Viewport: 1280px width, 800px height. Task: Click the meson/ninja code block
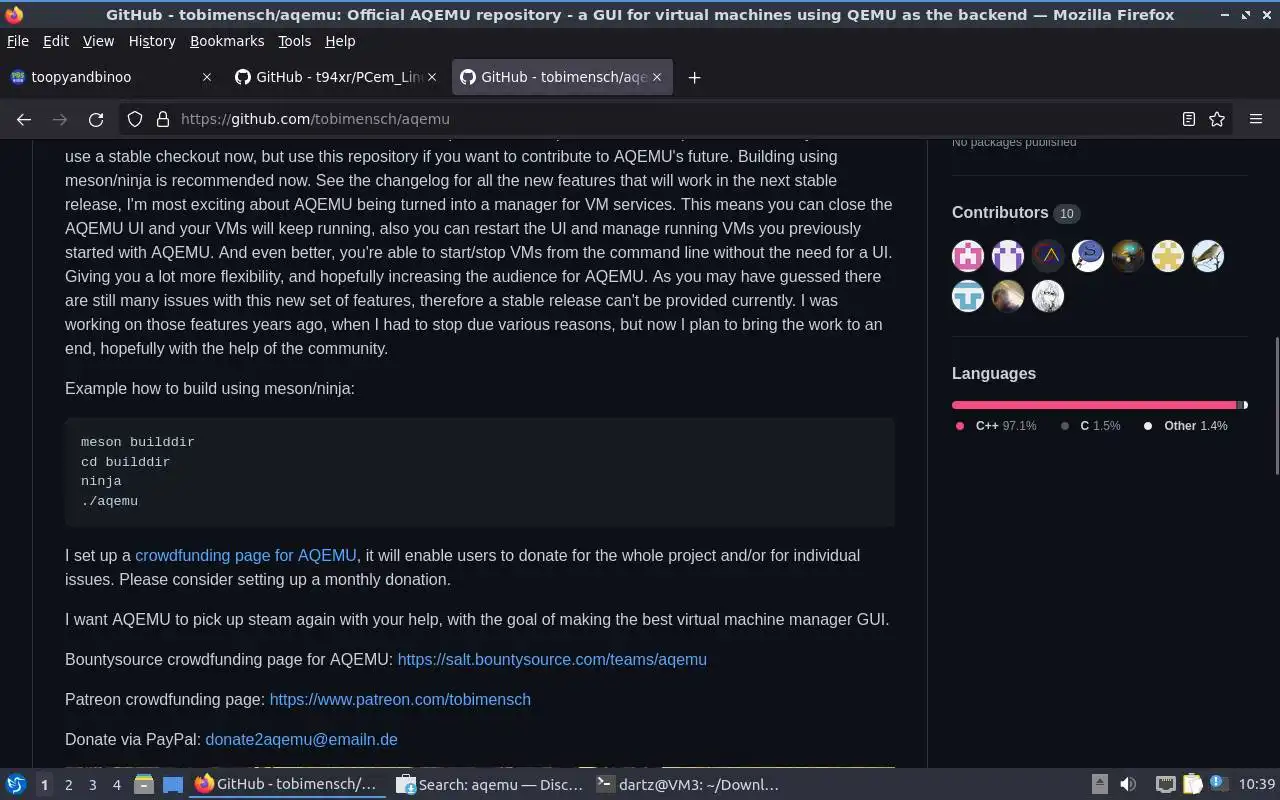tap(480, 472)
